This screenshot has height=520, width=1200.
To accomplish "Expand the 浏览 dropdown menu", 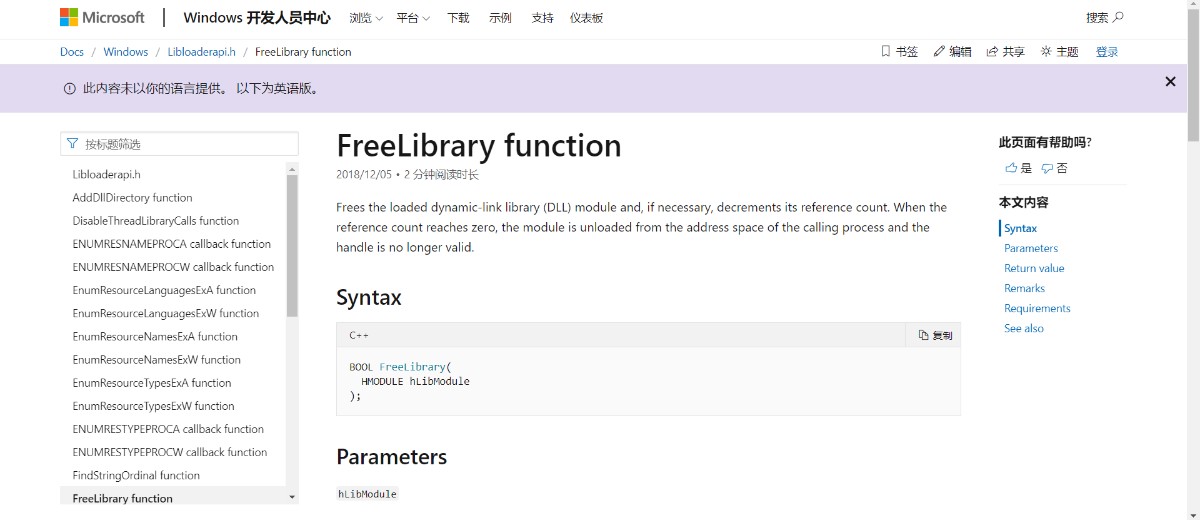I will pyautogui.click(x=365, y=18).
